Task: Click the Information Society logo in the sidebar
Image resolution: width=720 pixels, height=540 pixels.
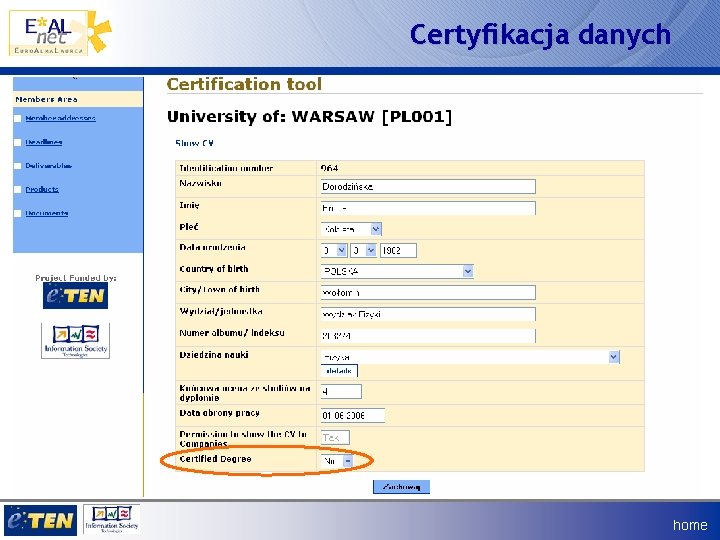Action: (75, 341)
